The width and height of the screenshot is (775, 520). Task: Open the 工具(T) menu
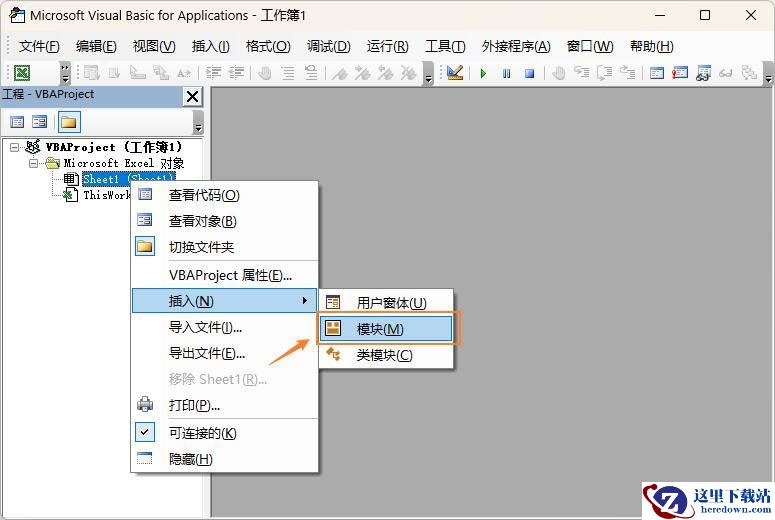[x=445, y=46]
